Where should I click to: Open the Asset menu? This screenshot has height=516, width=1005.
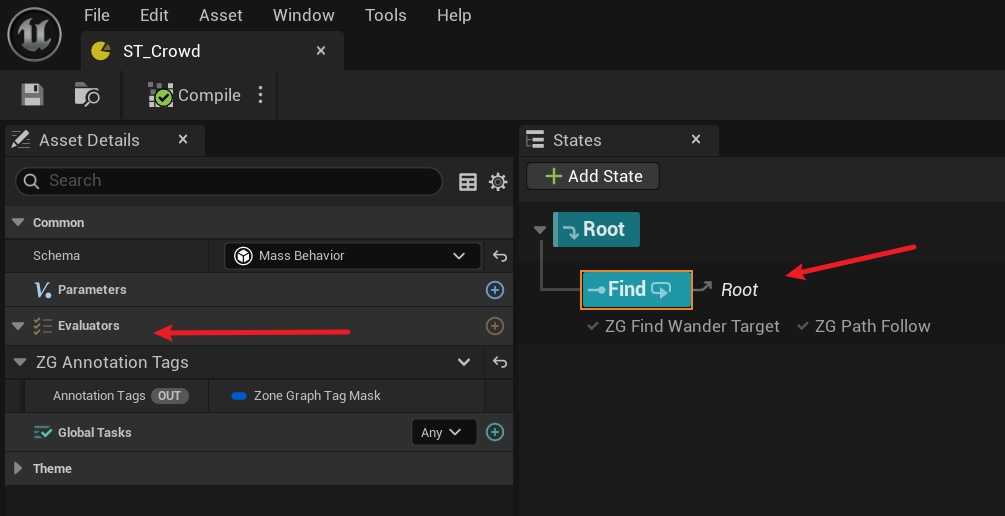[x=220, y=15]
